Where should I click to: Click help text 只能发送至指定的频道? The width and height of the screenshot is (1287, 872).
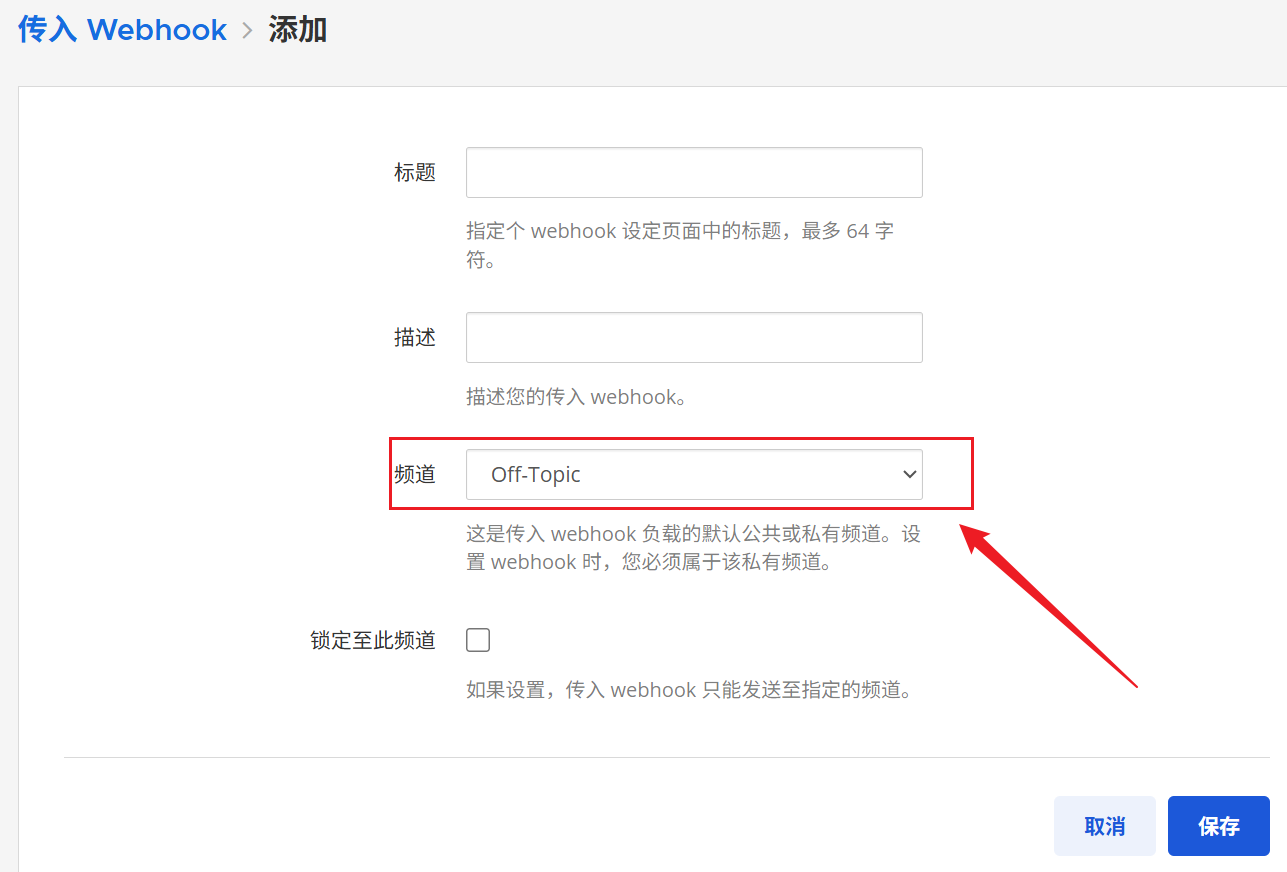[690, 690]
